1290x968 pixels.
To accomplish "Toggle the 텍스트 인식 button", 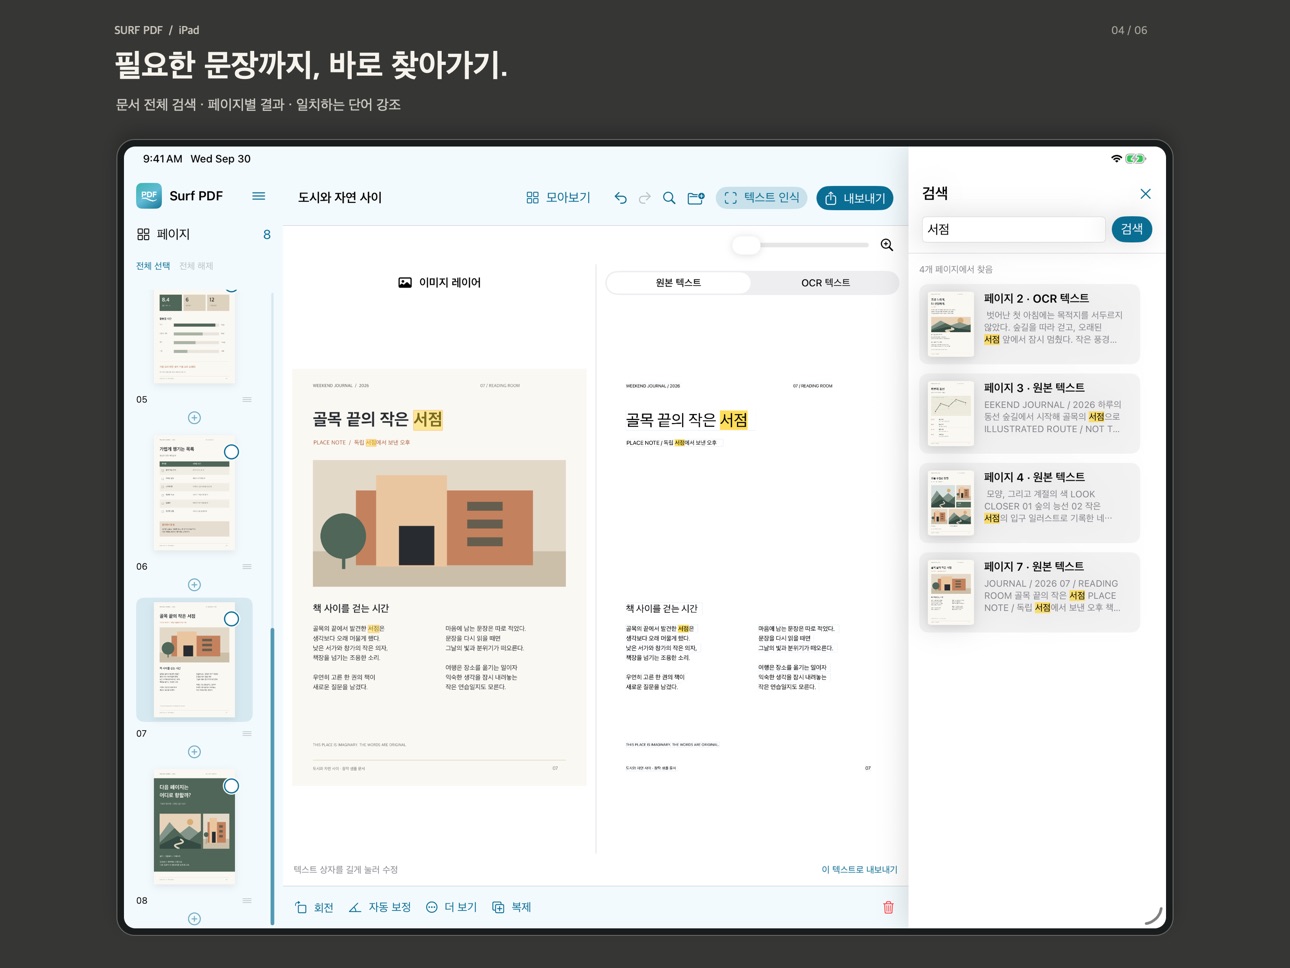I will point(761,198).
